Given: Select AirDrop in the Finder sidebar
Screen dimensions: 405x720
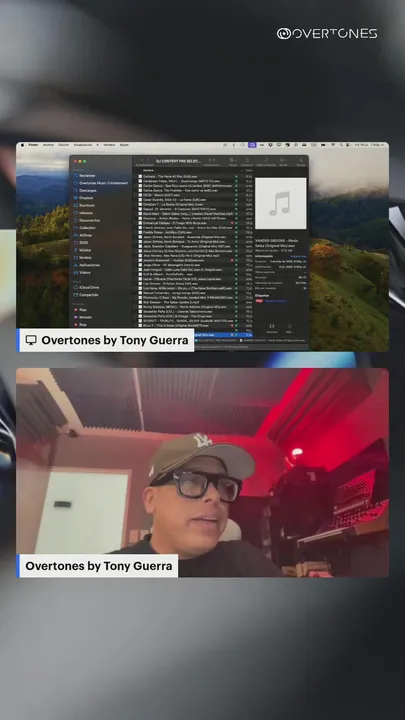Looking at the screenshot, I should 85,235.
